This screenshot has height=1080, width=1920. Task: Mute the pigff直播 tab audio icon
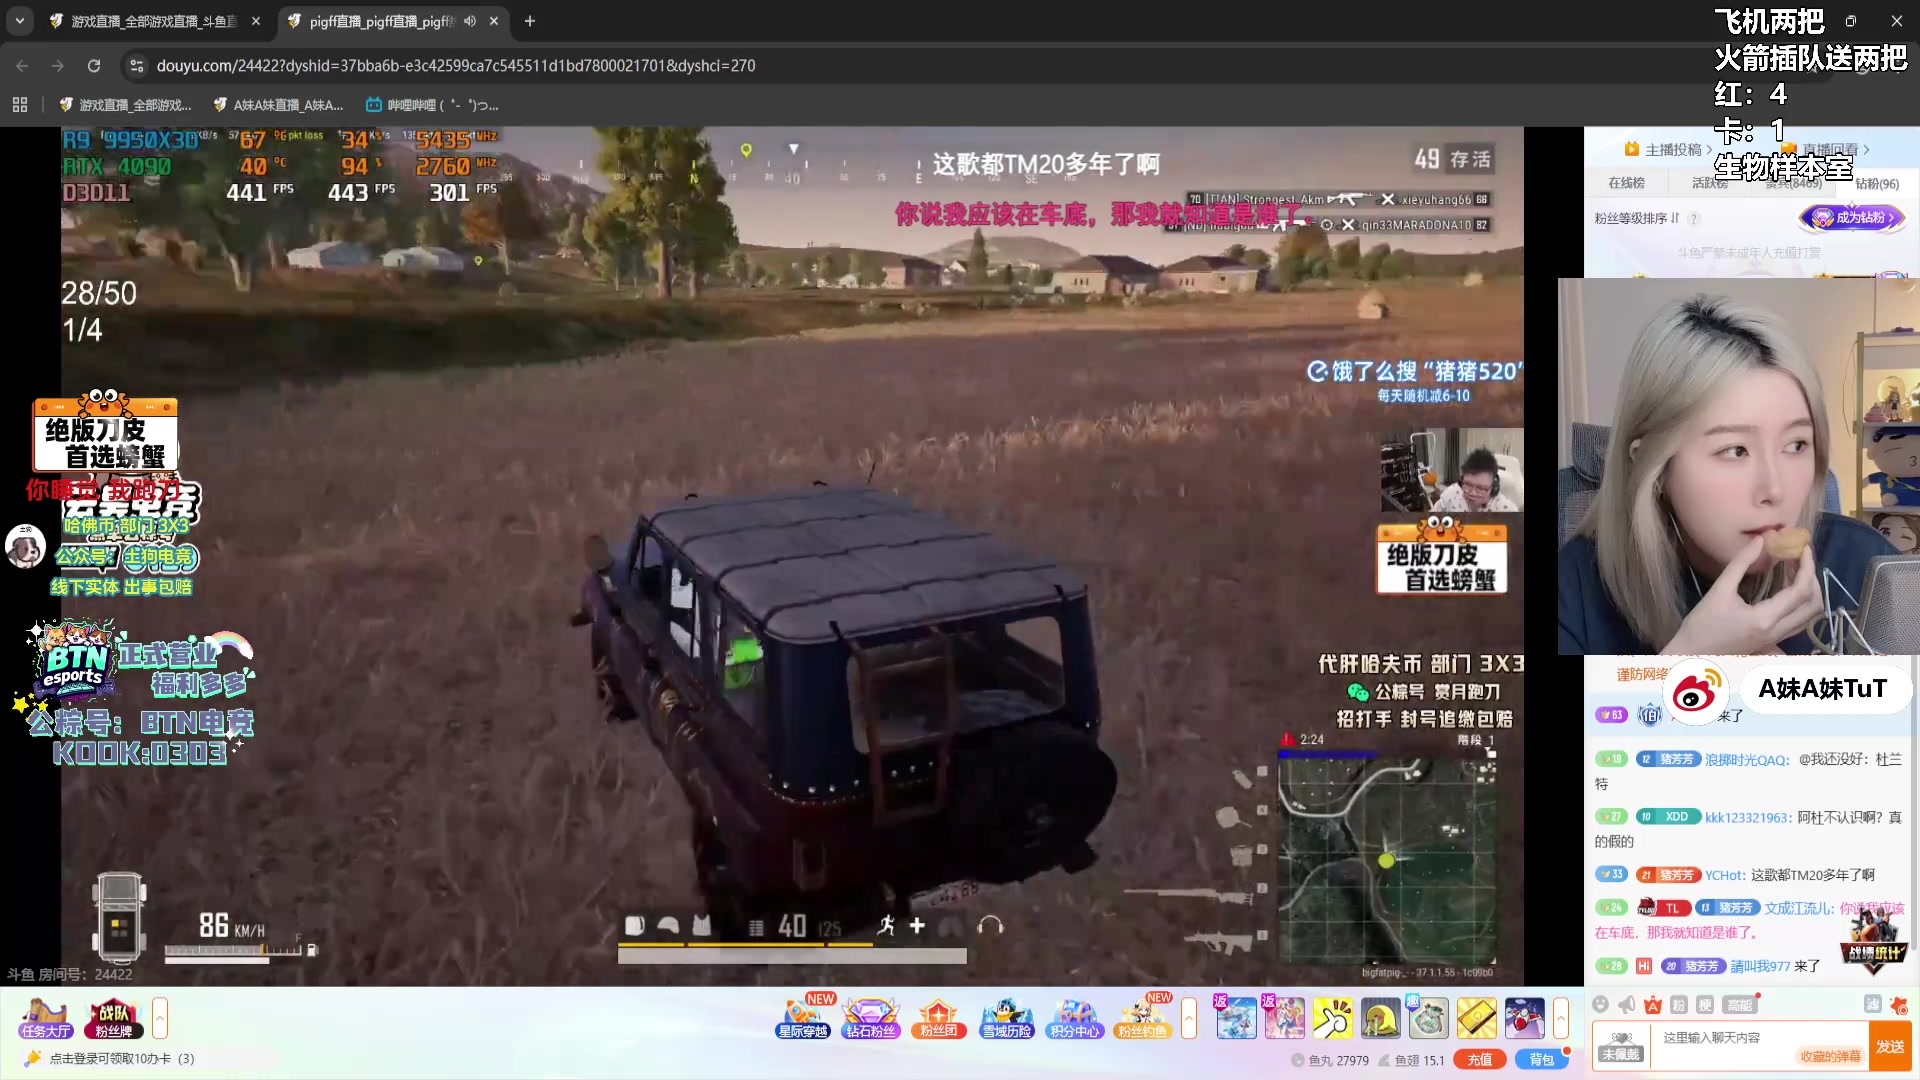(x=470, y=21)
